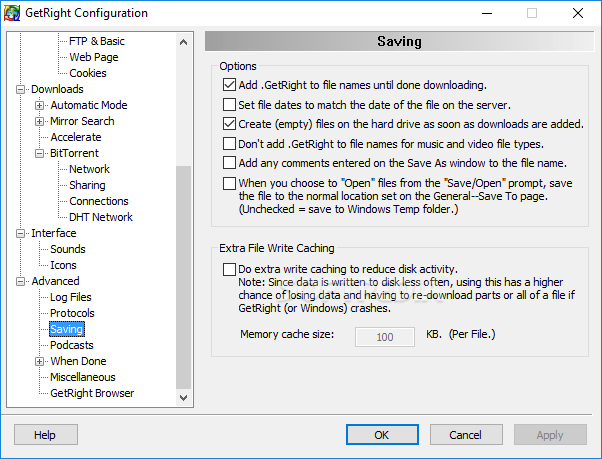
Task: Minimize the GetRight Configuration window
Action: 487,13
